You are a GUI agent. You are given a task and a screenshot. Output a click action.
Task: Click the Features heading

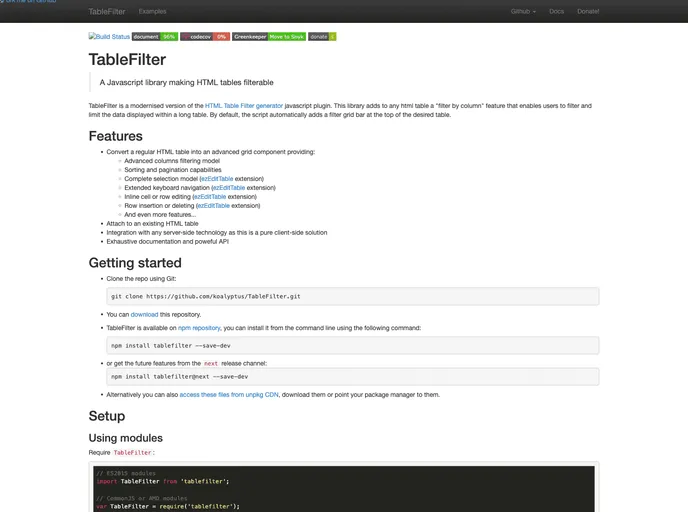[x=115, y=136]
